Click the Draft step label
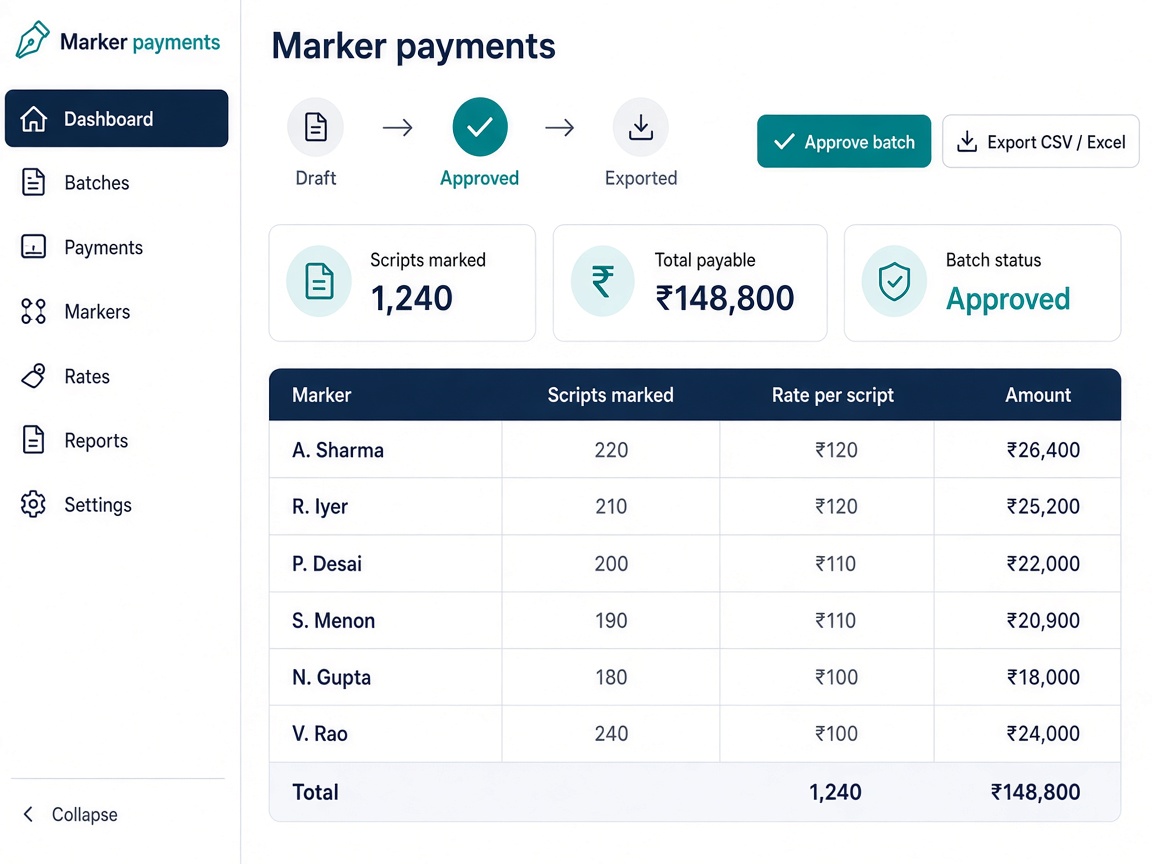The image size is (1152, 864). coord(315,178)
